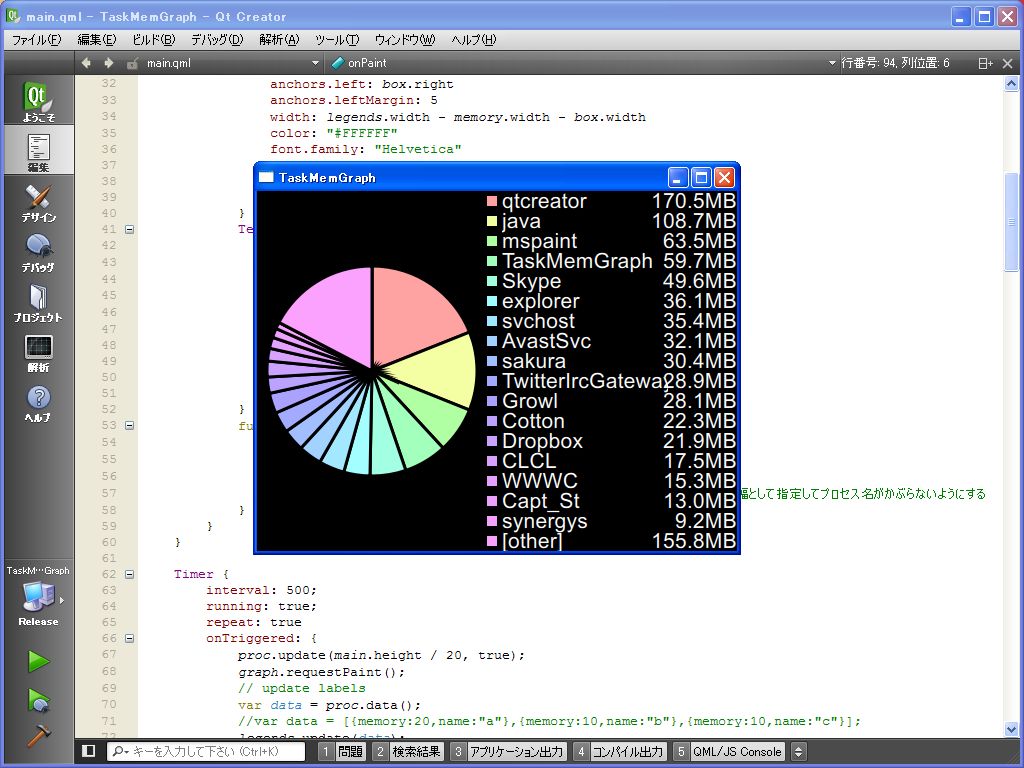This screenshot has width=1024, height=768.
Task: Open the 問題 issues pane
Action: (x=343, y=752)
